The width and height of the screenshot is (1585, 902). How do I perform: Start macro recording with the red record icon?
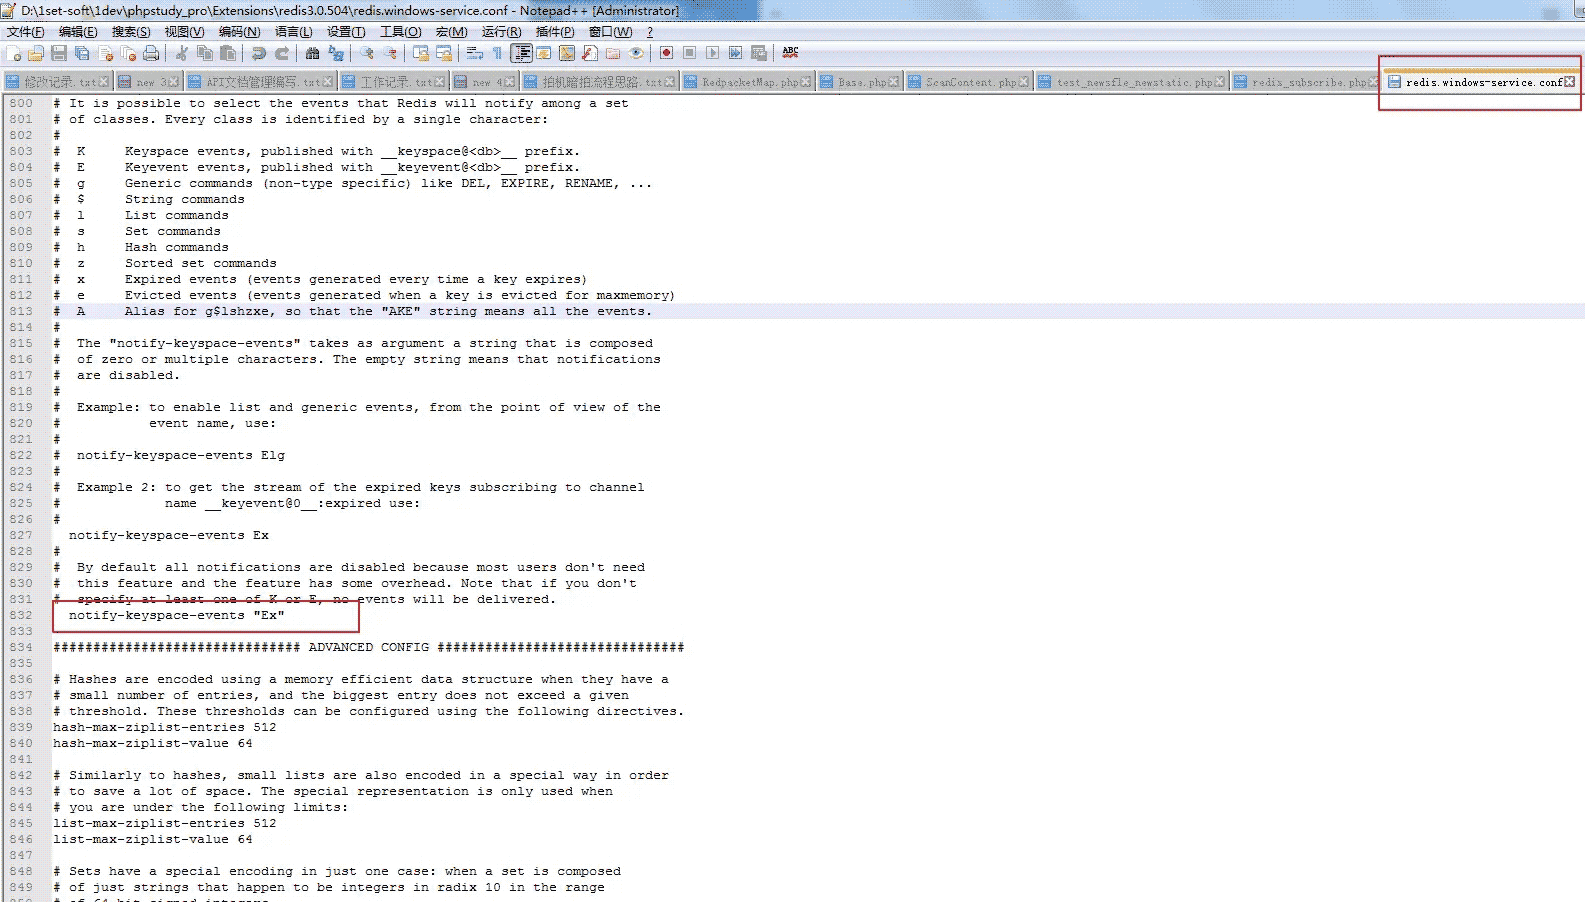click(666, 53)
